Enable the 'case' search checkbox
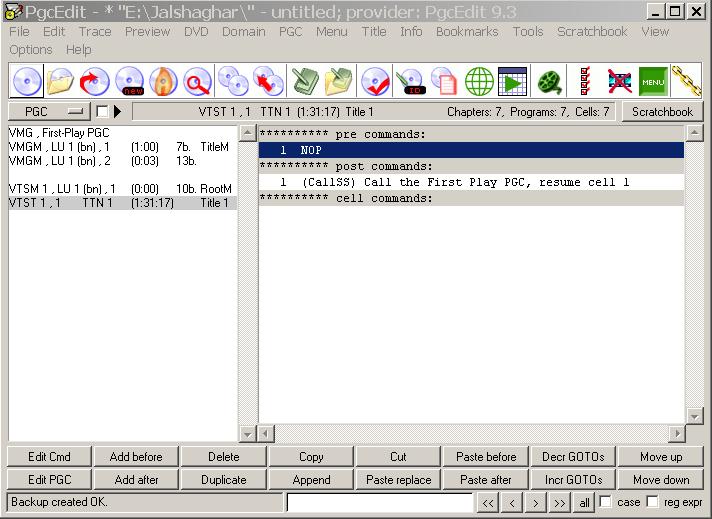 click(x=605, y=502)
